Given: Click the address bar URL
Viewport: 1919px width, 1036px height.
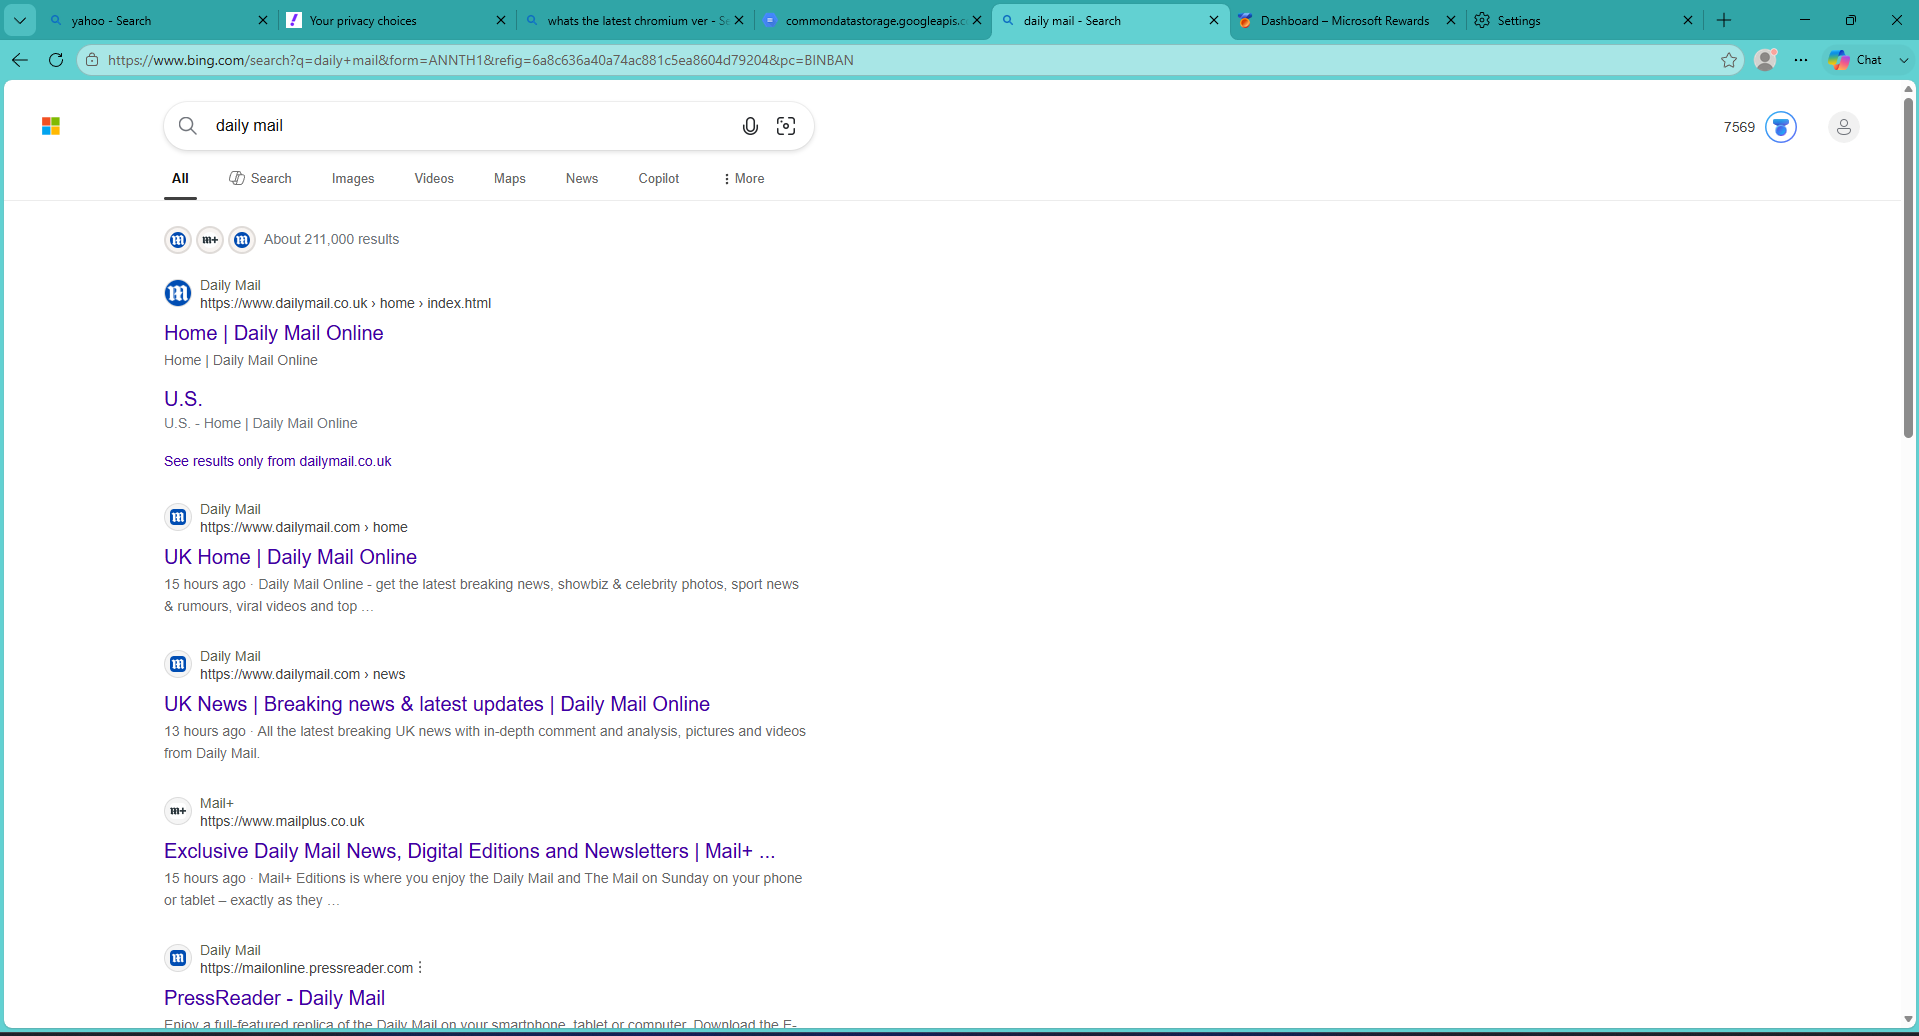Looking at the screenshot, I should [481, 60].
